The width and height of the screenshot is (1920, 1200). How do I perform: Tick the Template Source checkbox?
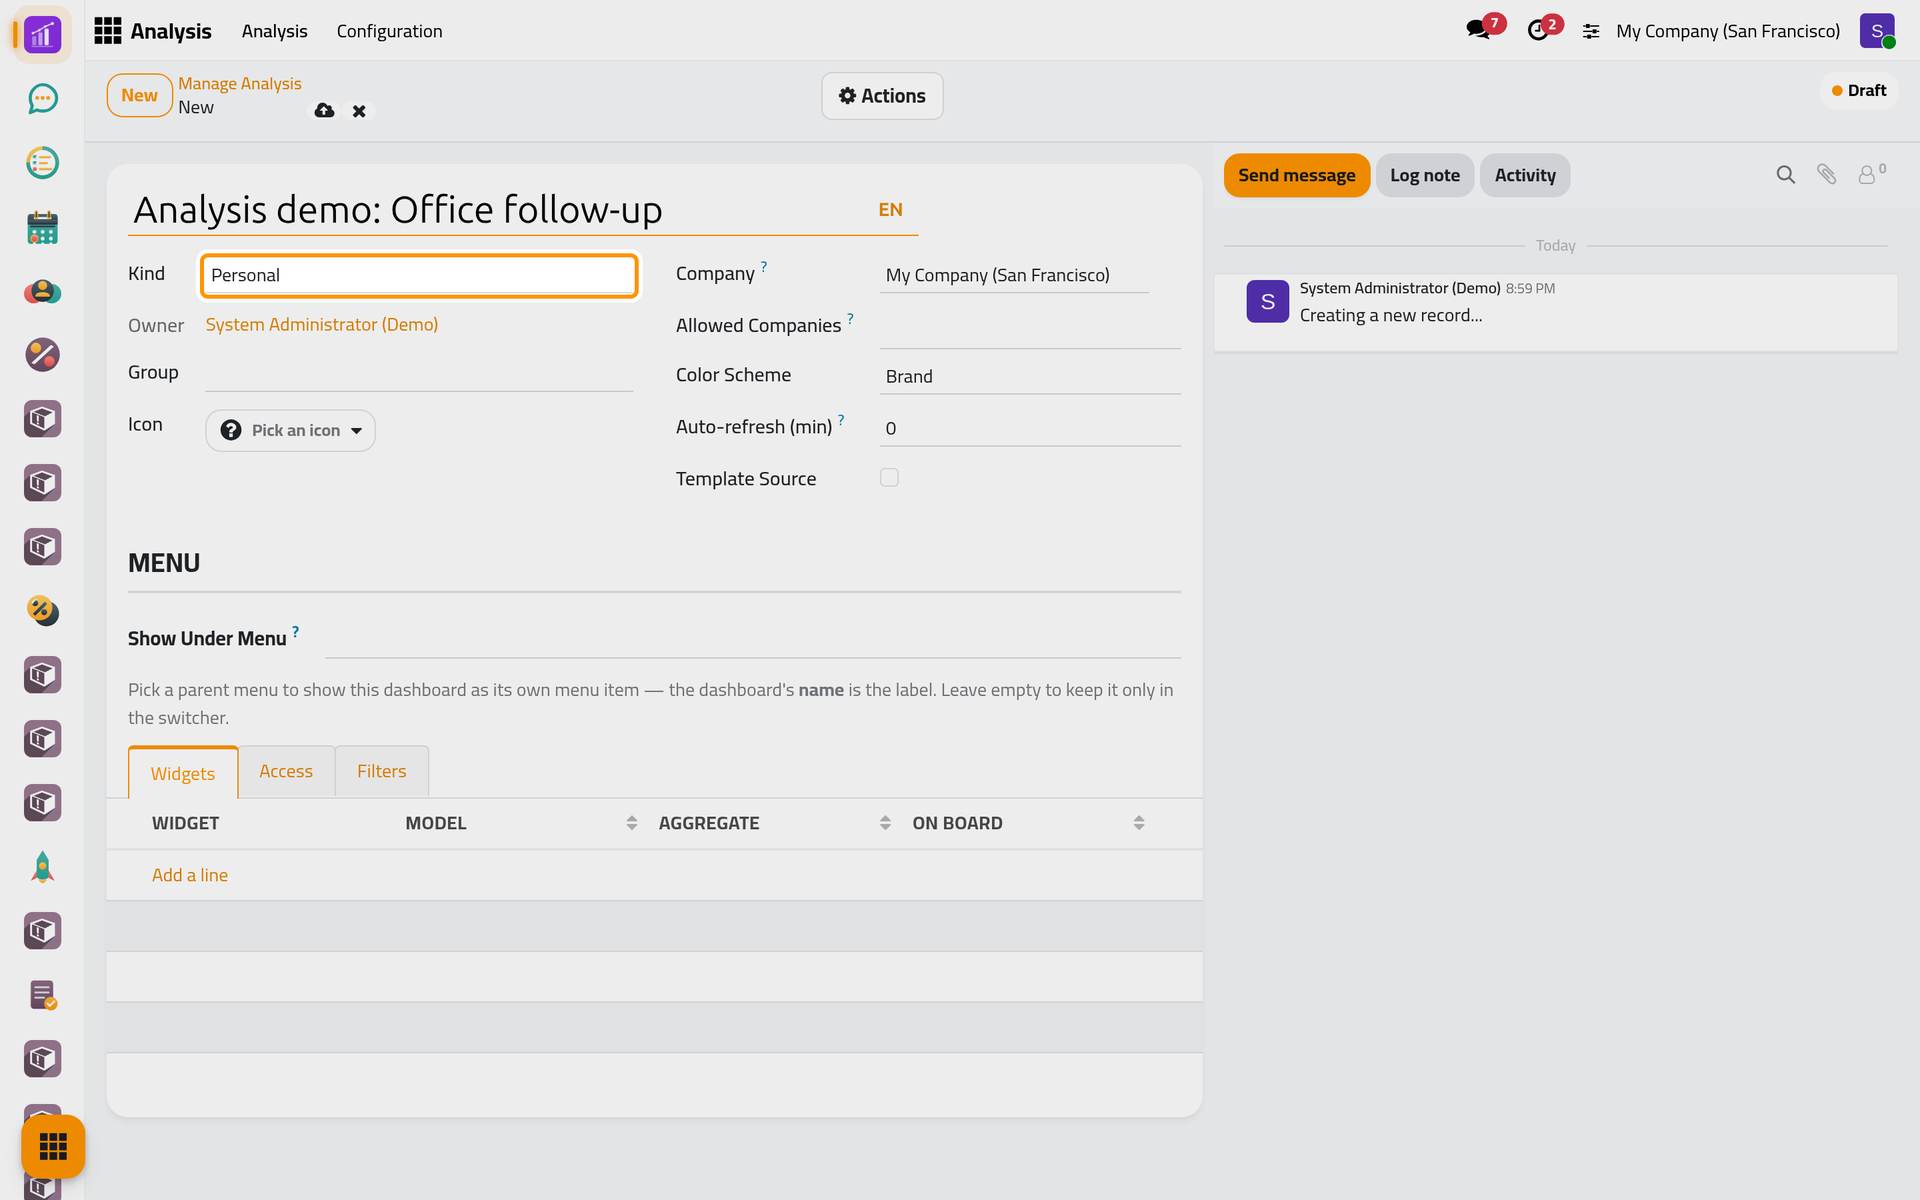pyautogui.click(x=889, y=478)
